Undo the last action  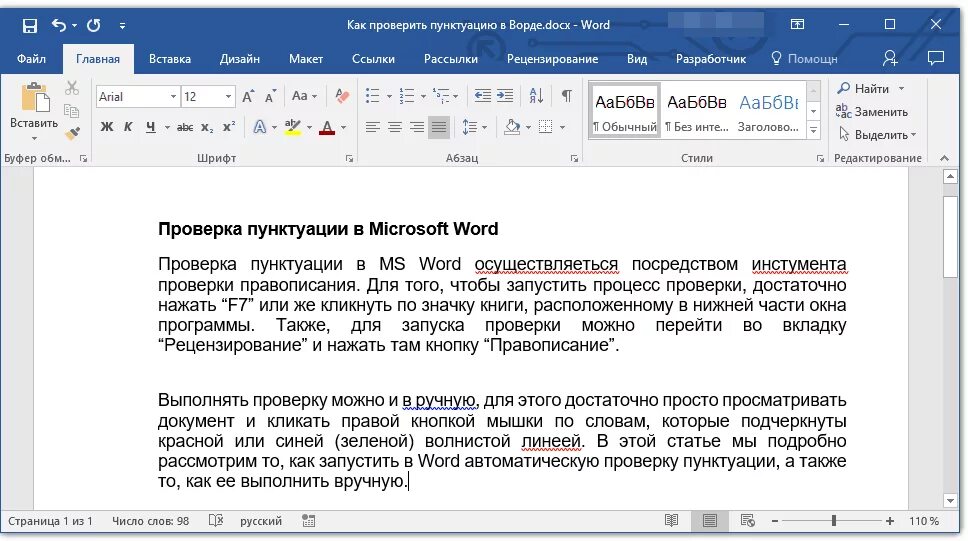coord(59,25)
